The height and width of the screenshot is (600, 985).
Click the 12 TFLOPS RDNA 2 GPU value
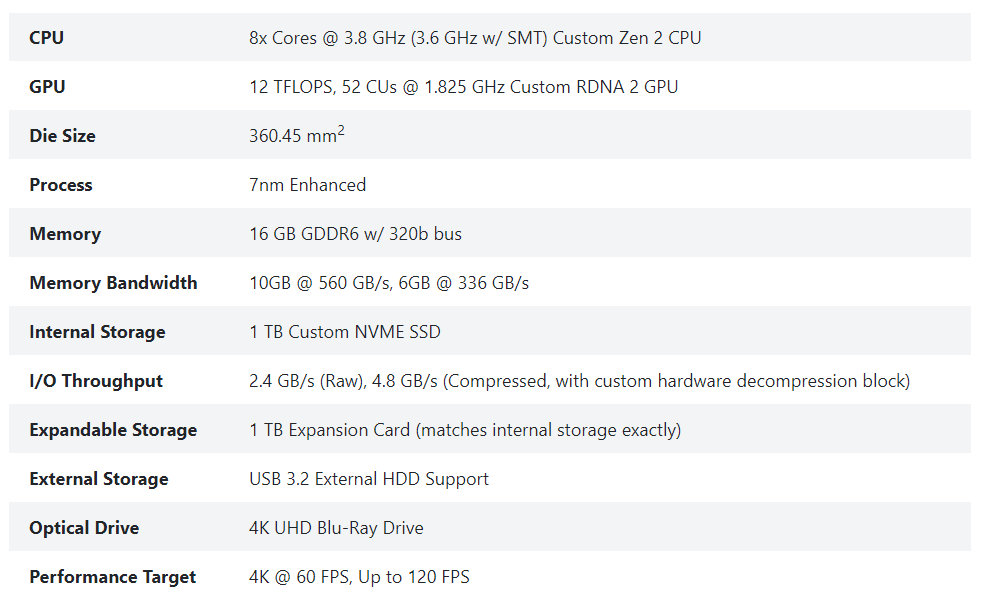463,87
